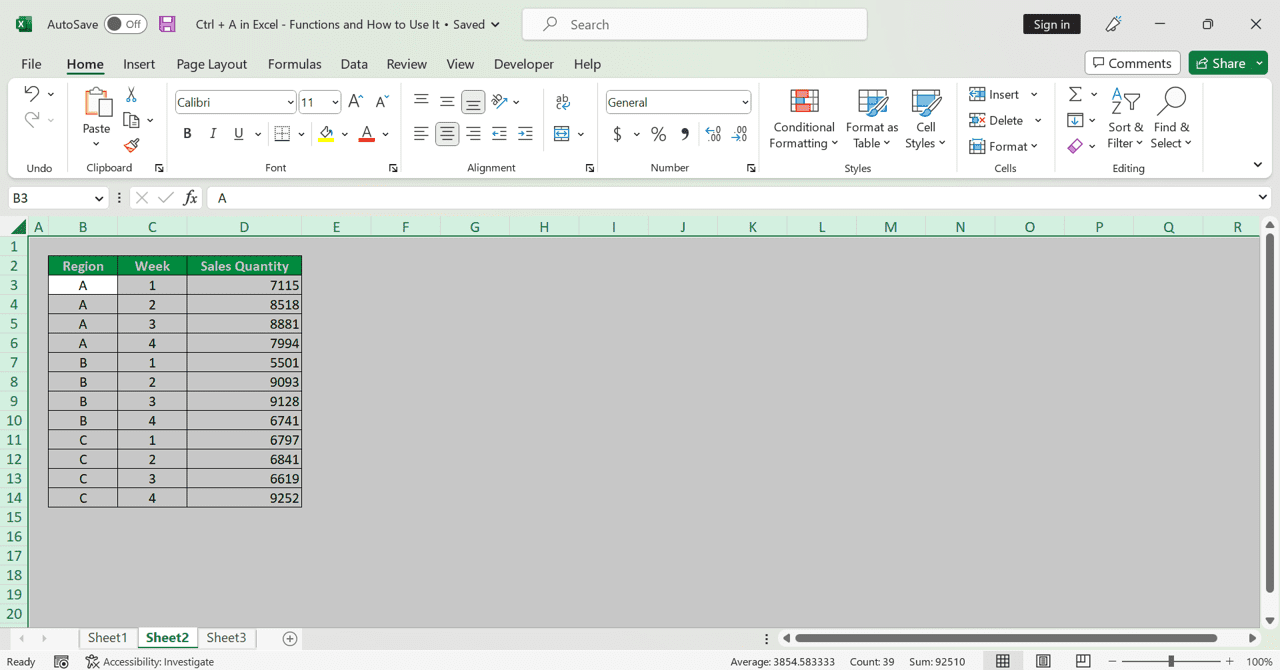Click the Clear eraser icon
The image size is (1280, 670).
[1075, 146]
